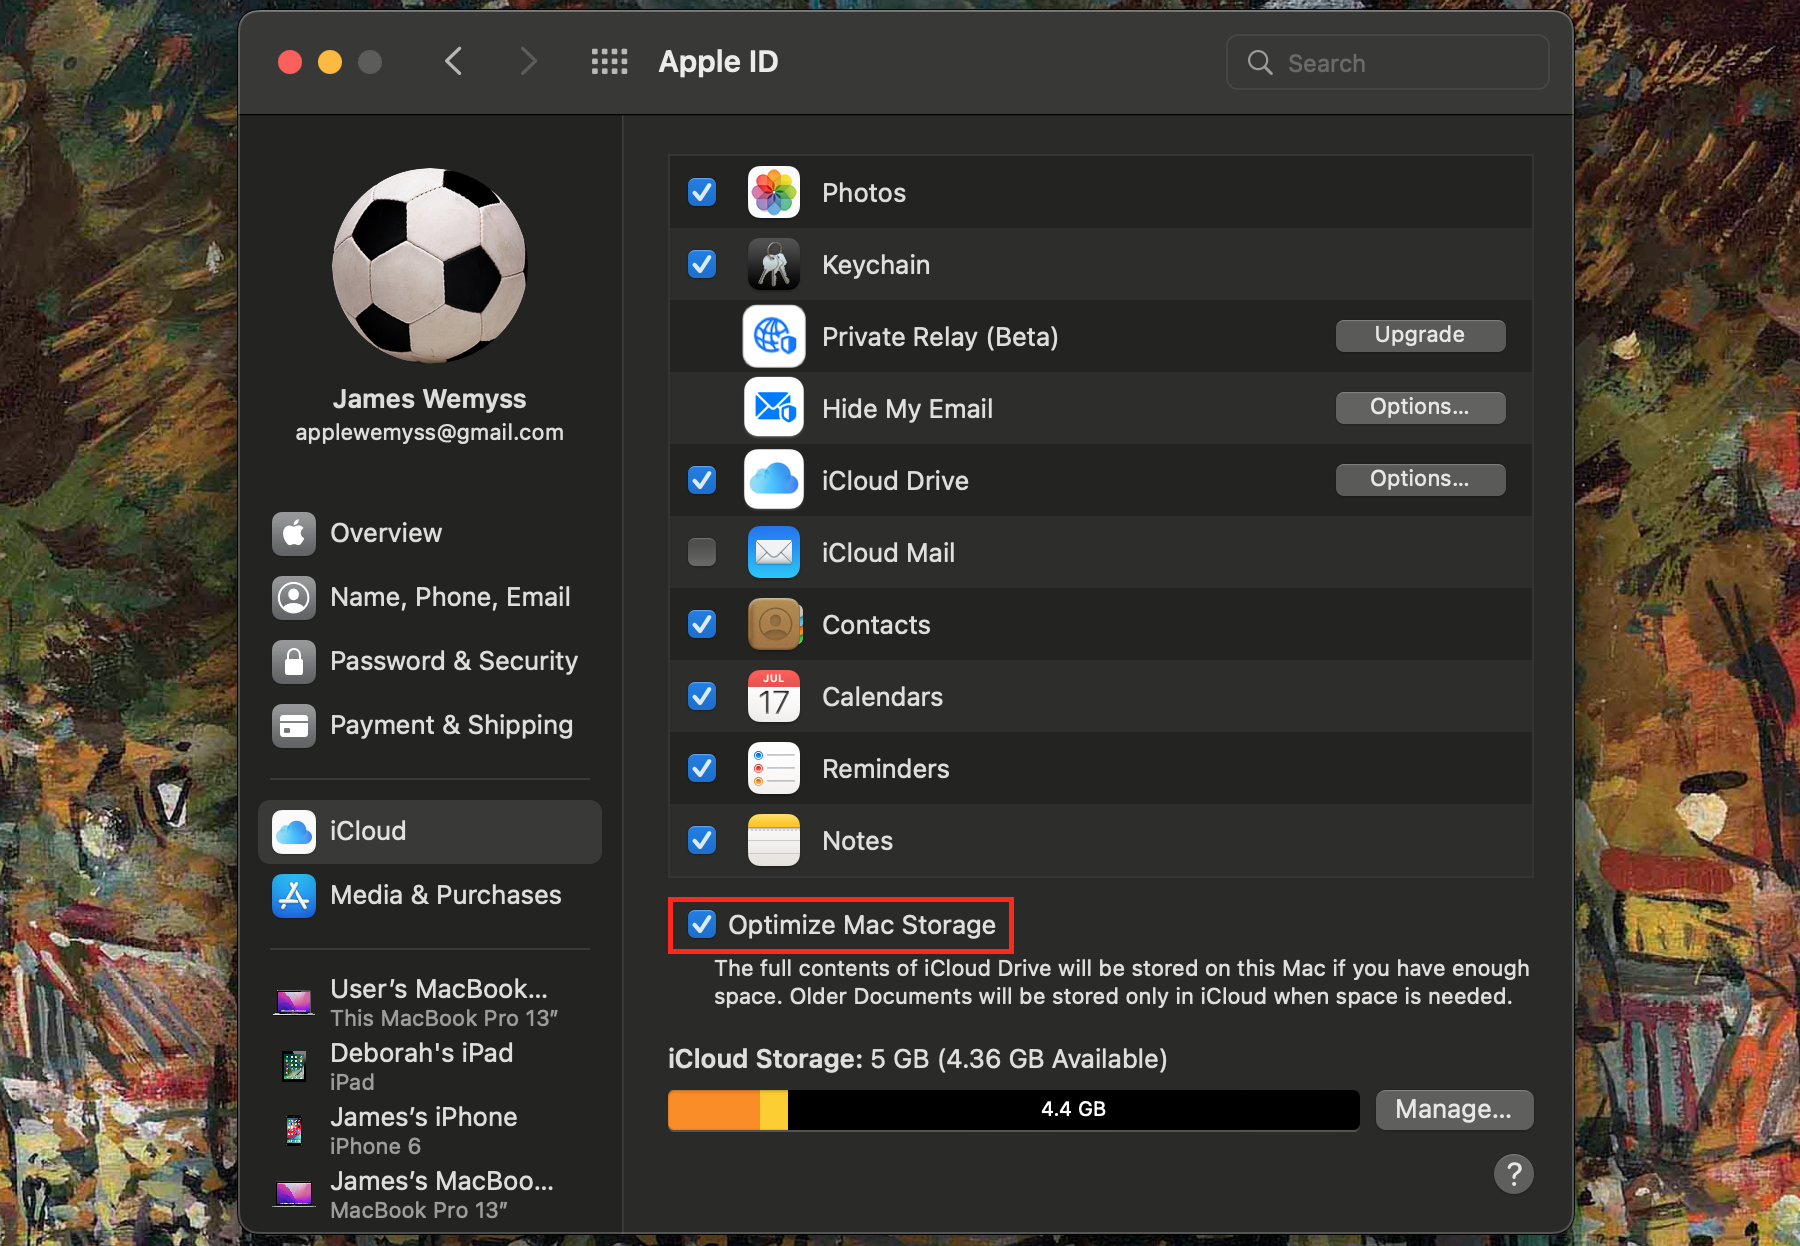Select Deborah's iPad device entry

coord(430,1066)
